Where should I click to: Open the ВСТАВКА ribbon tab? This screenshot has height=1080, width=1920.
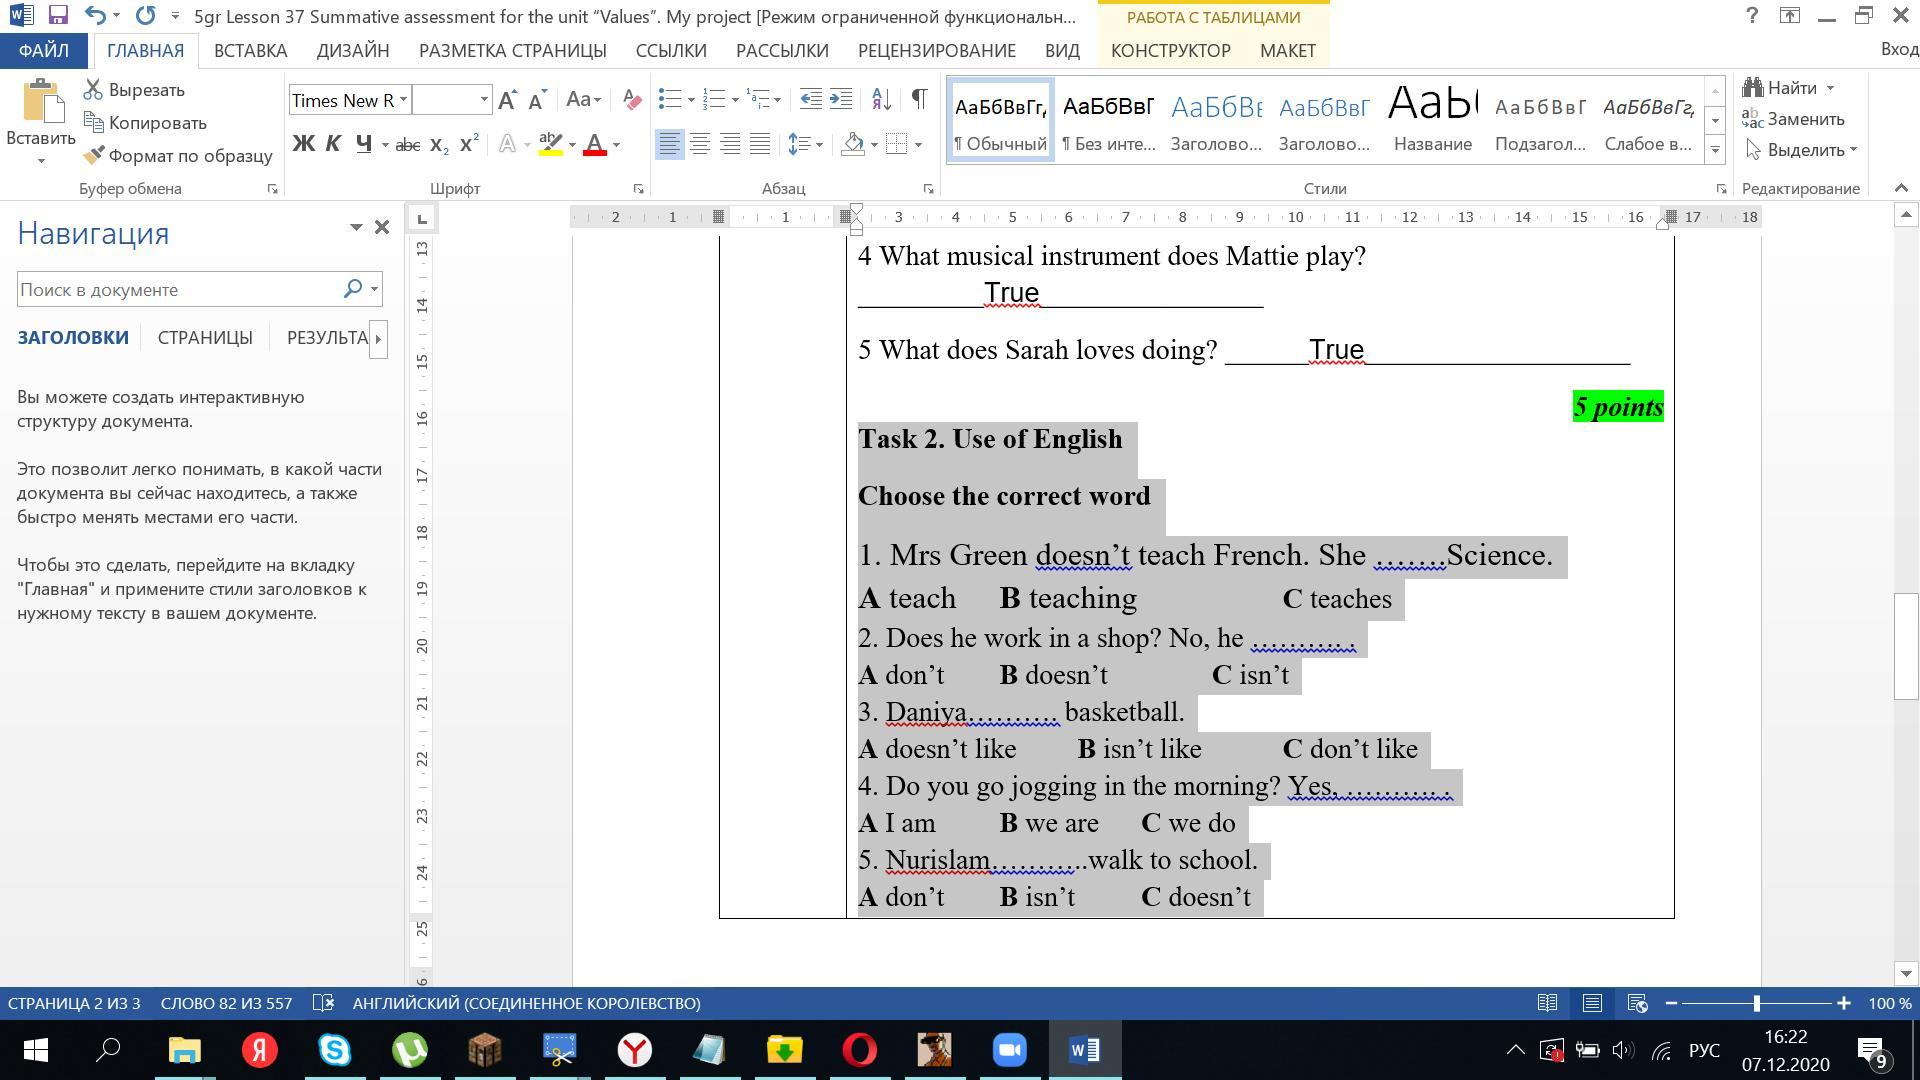point(250,50)
